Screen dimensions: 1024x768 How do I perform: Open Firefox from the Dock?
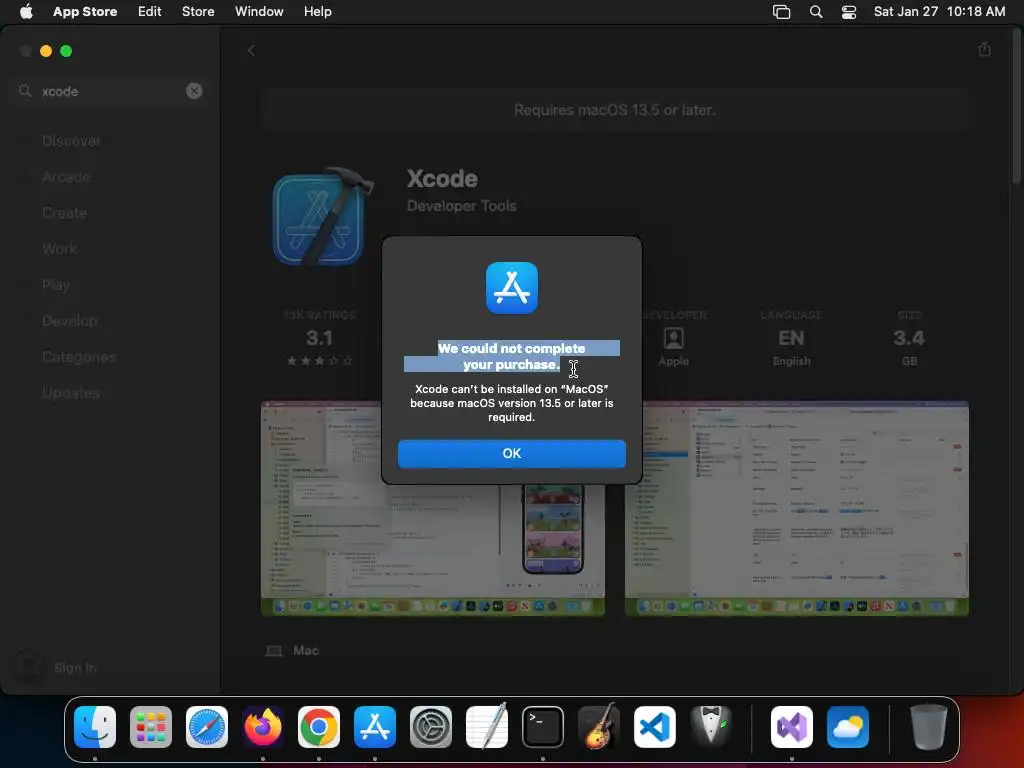tap(263, 726)
